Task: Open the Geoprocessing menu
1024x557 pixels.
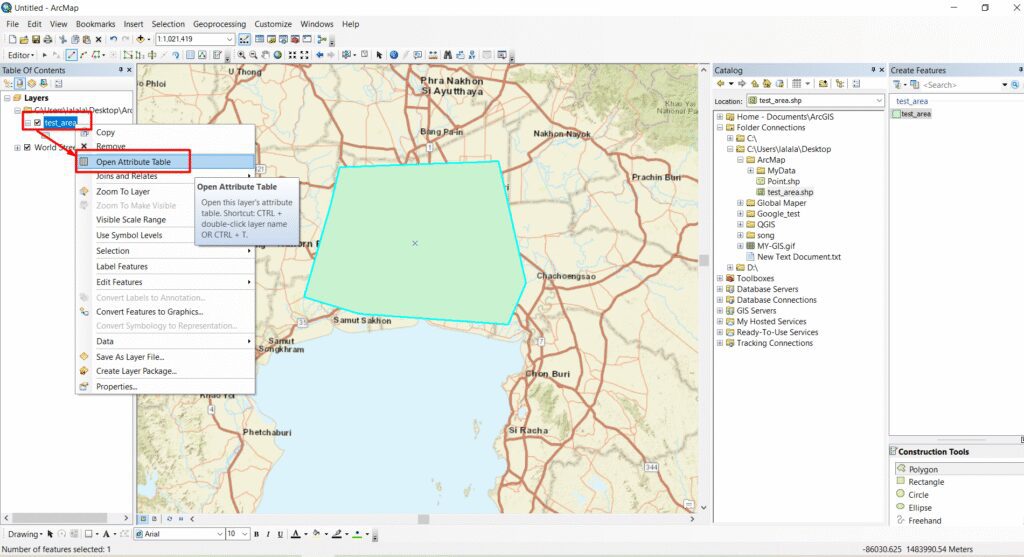Action: tap(219, 24)
